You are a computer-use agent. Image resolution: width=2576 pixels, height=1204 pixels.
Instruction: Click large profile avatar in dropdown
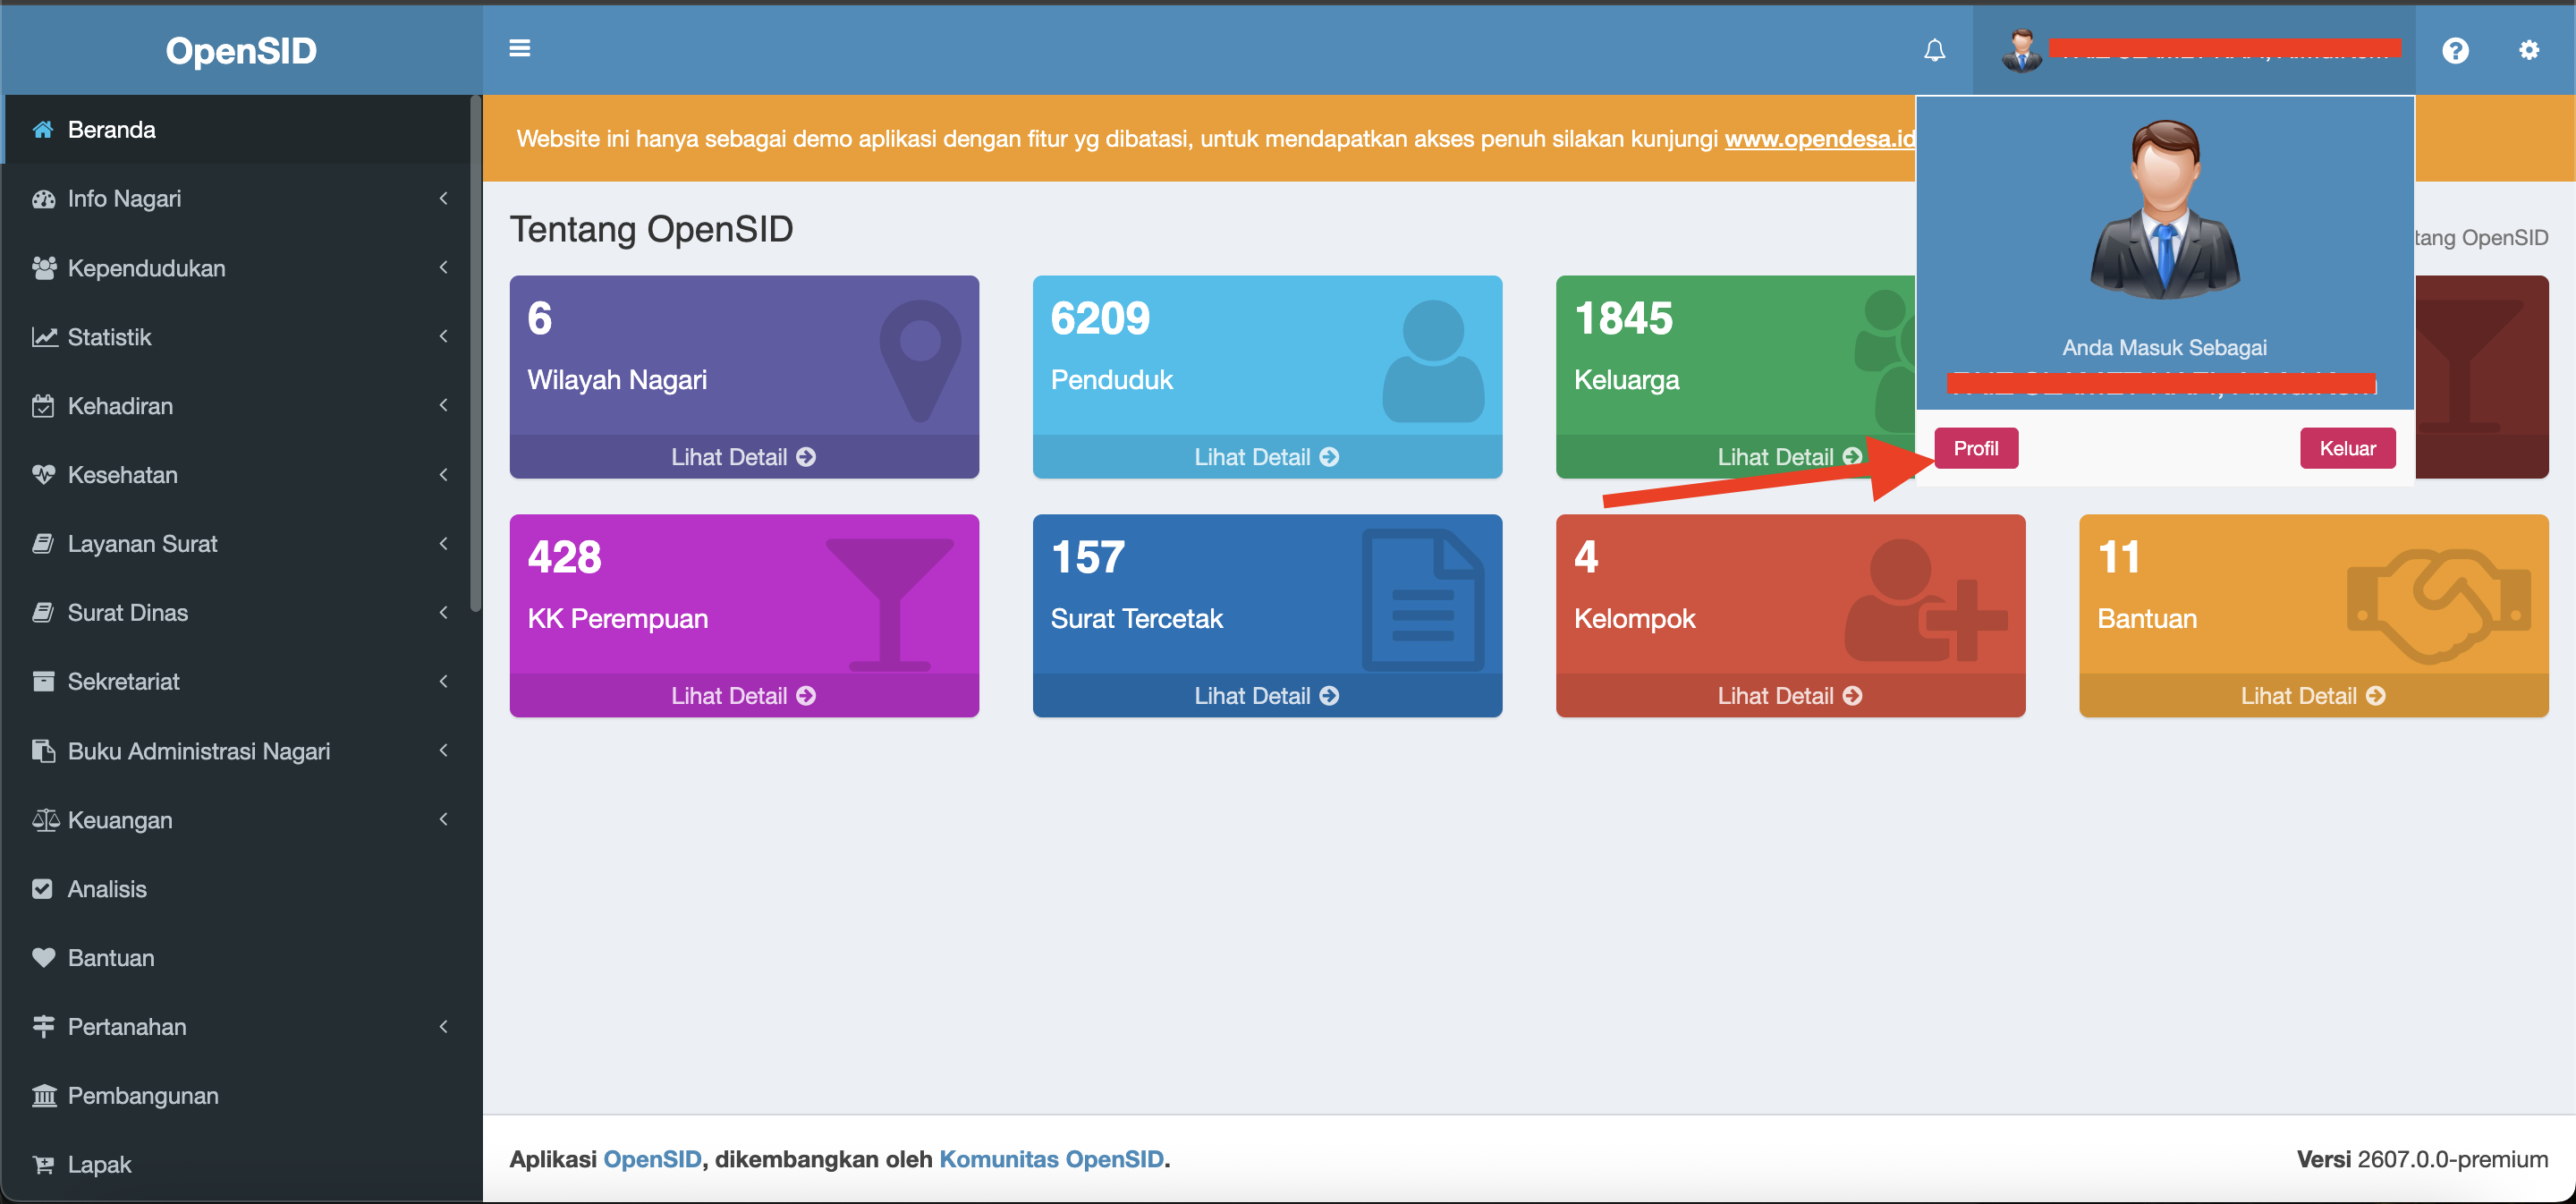(2165, 210)
